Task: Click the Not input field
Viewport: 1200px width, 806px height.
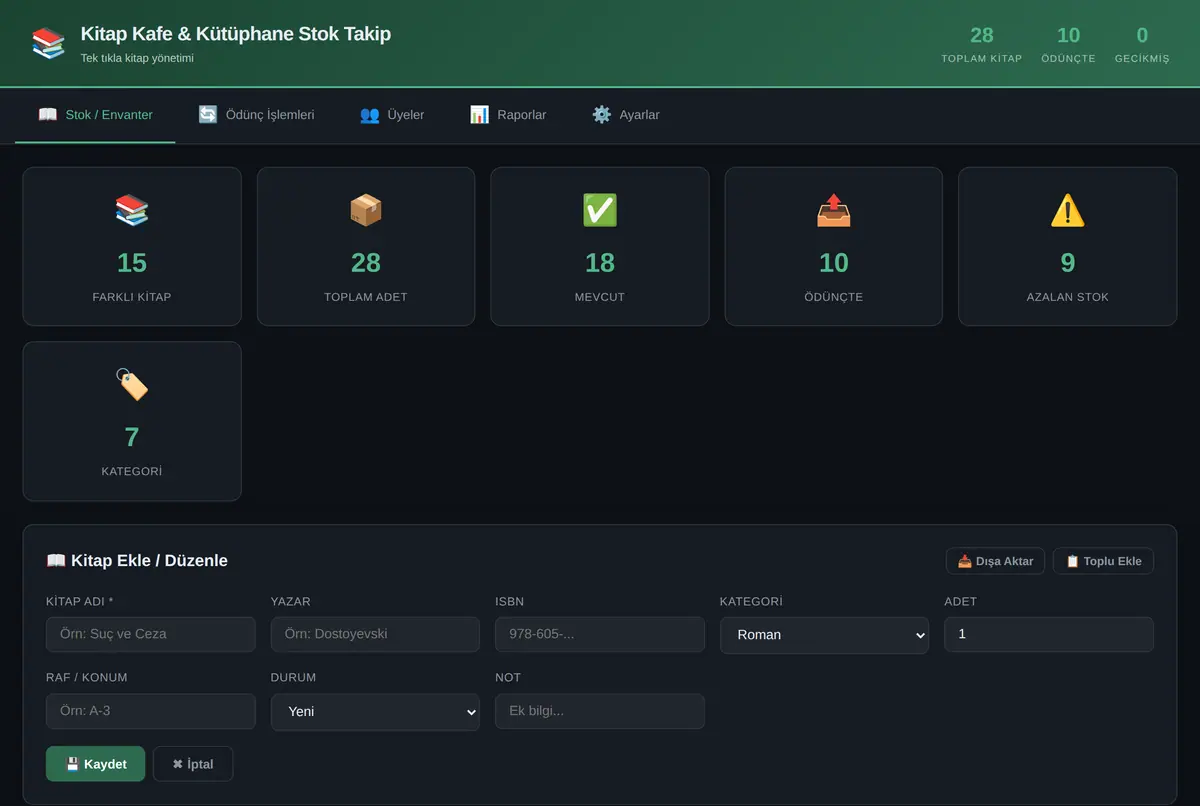Action: [x=600, y=711]
